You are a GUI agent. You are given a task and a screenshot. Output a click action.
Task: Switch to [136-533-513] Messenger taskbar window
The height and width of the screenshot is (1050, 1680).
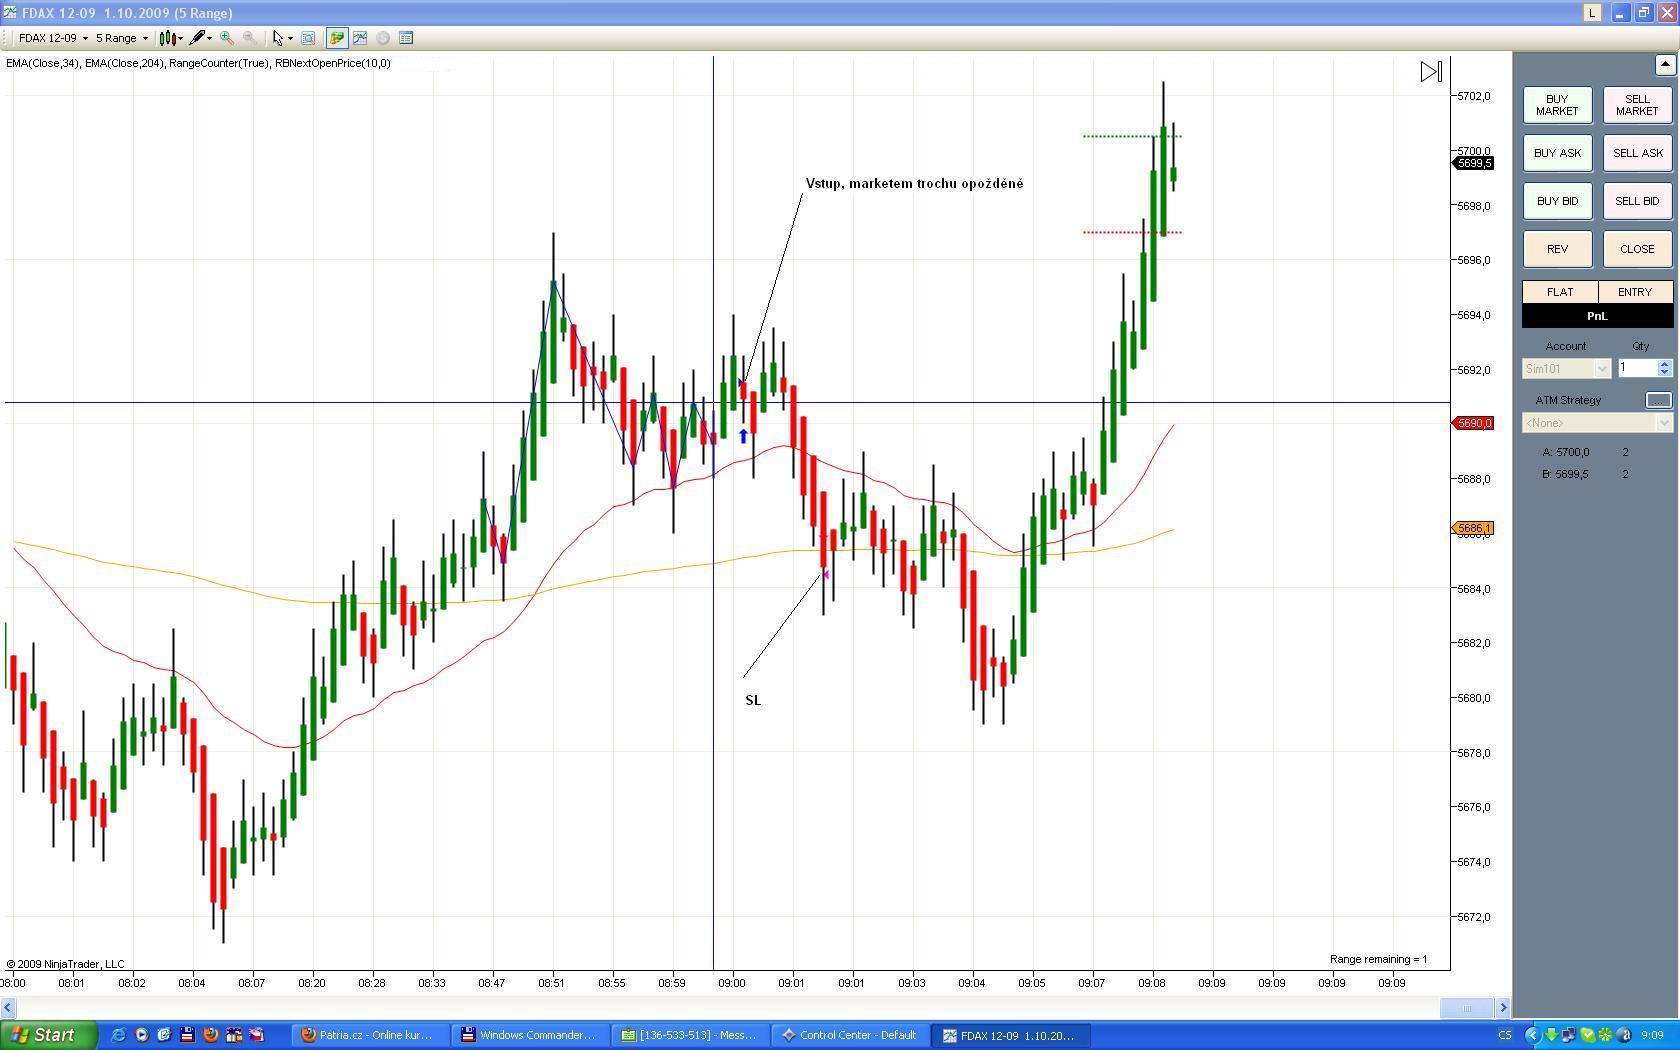point(688,1035)
